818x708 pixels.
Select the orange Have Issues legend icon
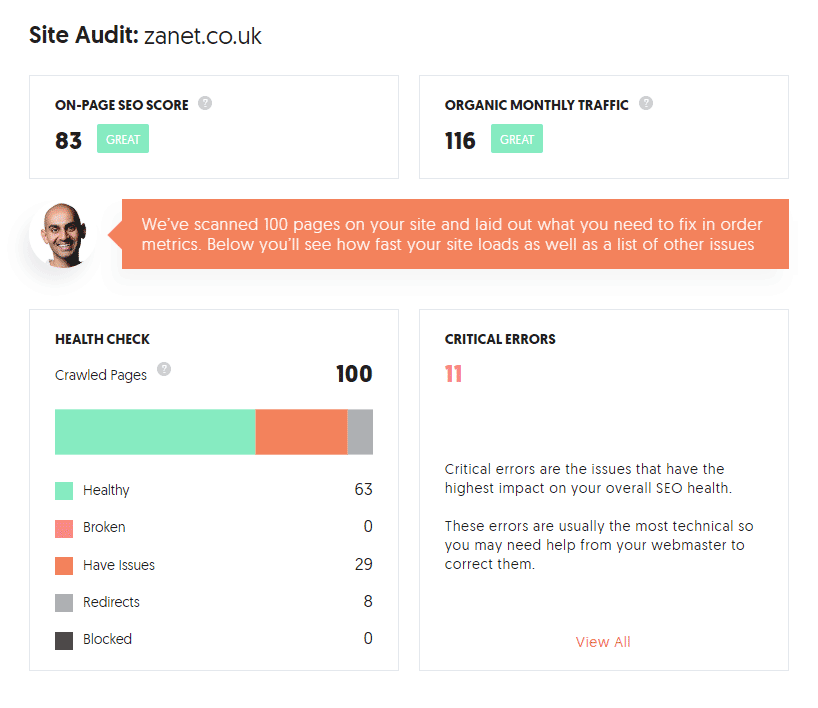tap(62, 564)
